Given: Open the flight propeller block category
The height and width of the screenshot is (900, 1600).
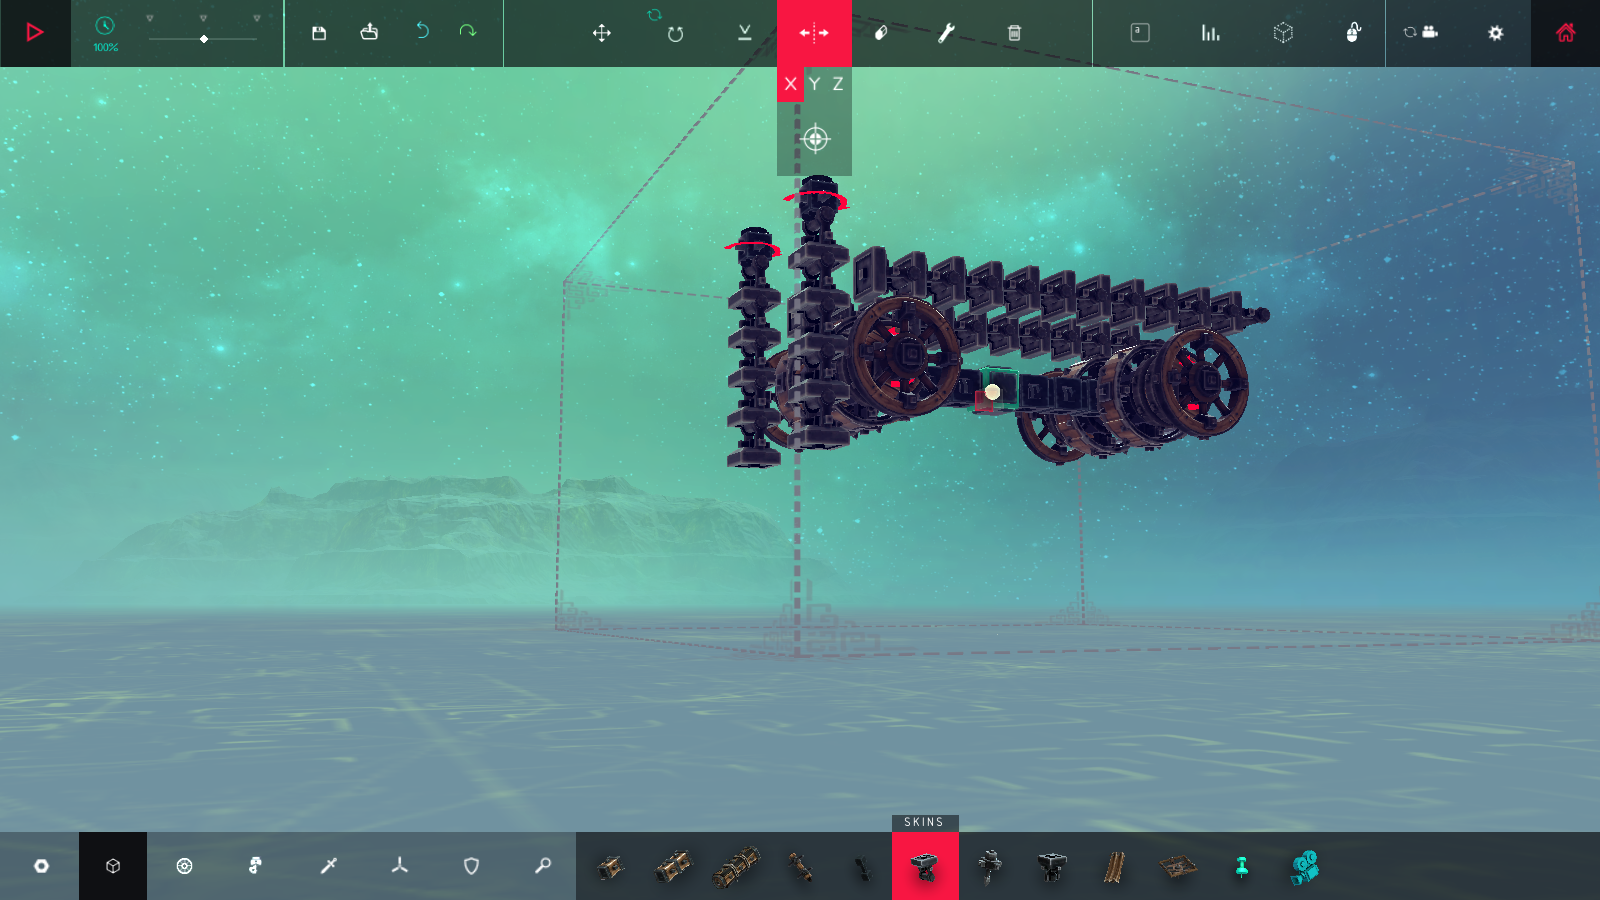Looking at the screenshot, I should click(400, 866).
